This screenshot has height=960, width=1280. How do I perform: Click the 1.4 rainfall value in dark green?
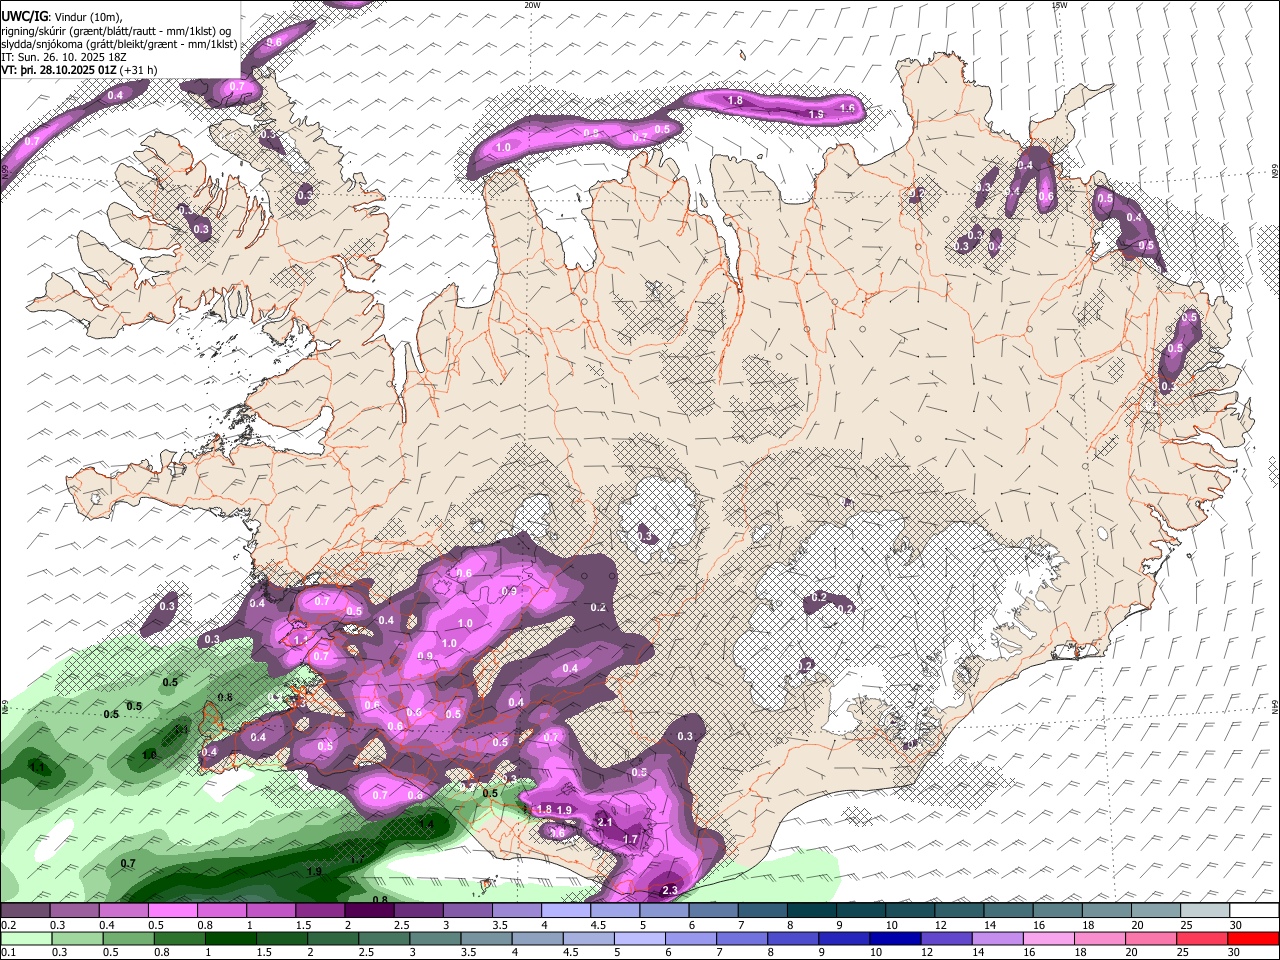click(426, 824)
